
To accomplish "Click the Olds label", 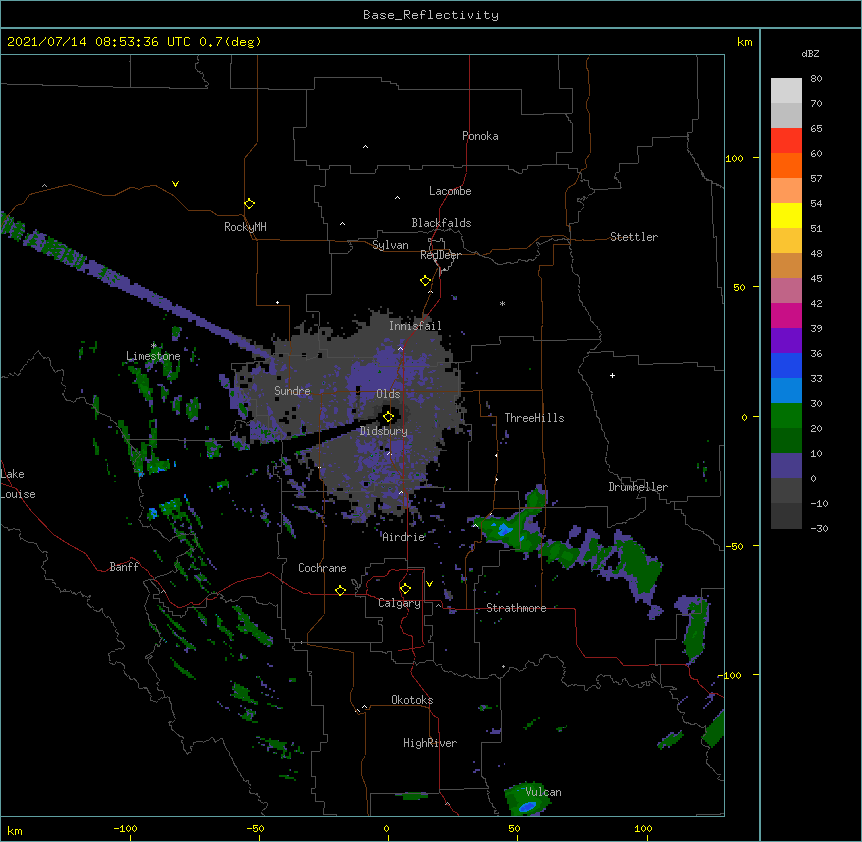I will point(388,394).
